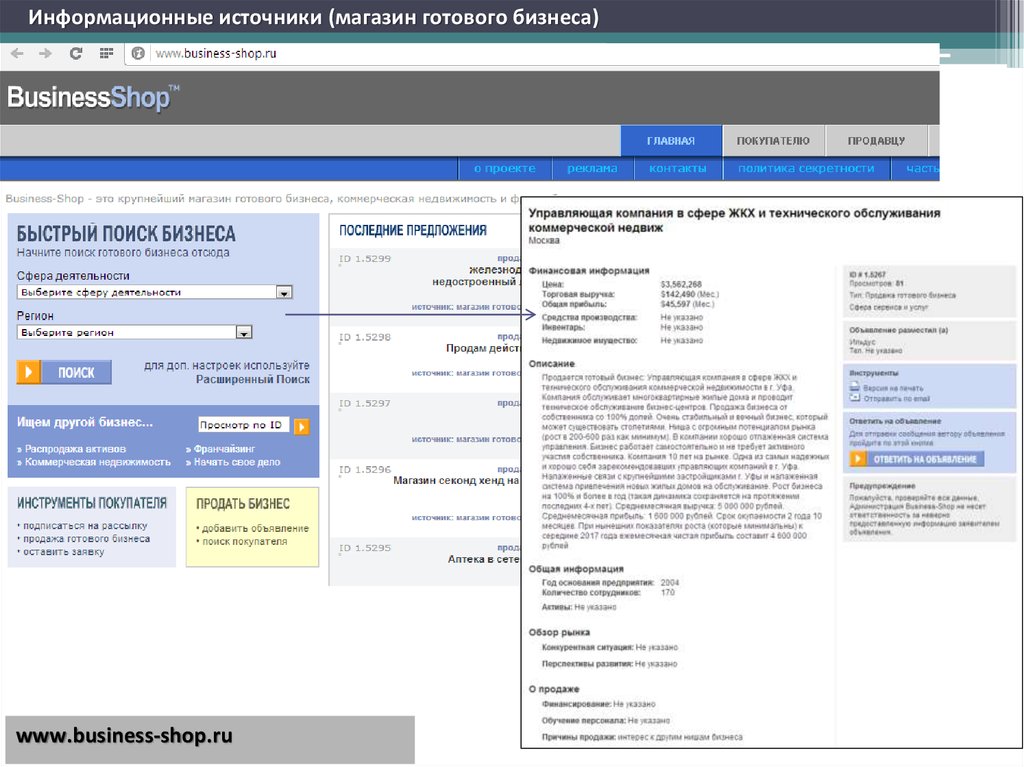The image size is (1024, 767).
Task: Click the browser back arrow
Action: 17,53
